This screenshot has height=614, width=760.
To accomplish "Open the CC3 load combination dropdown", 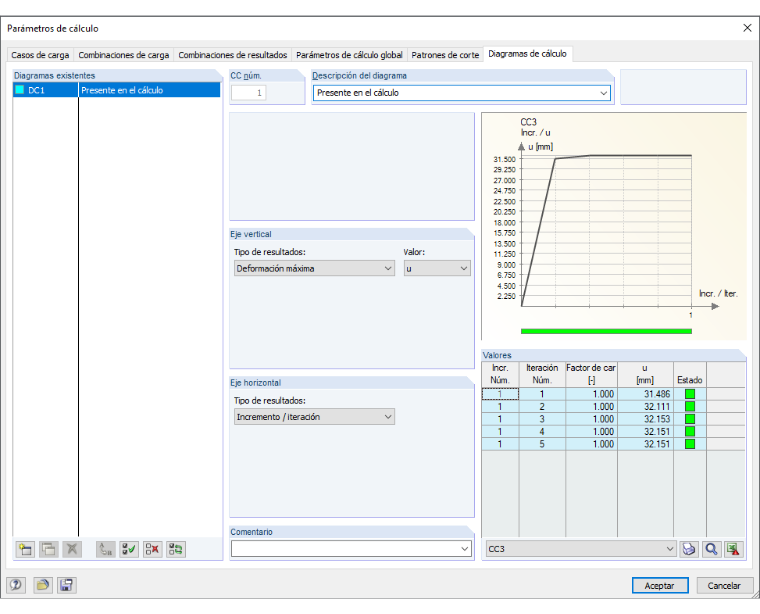I will click(581, 549).
